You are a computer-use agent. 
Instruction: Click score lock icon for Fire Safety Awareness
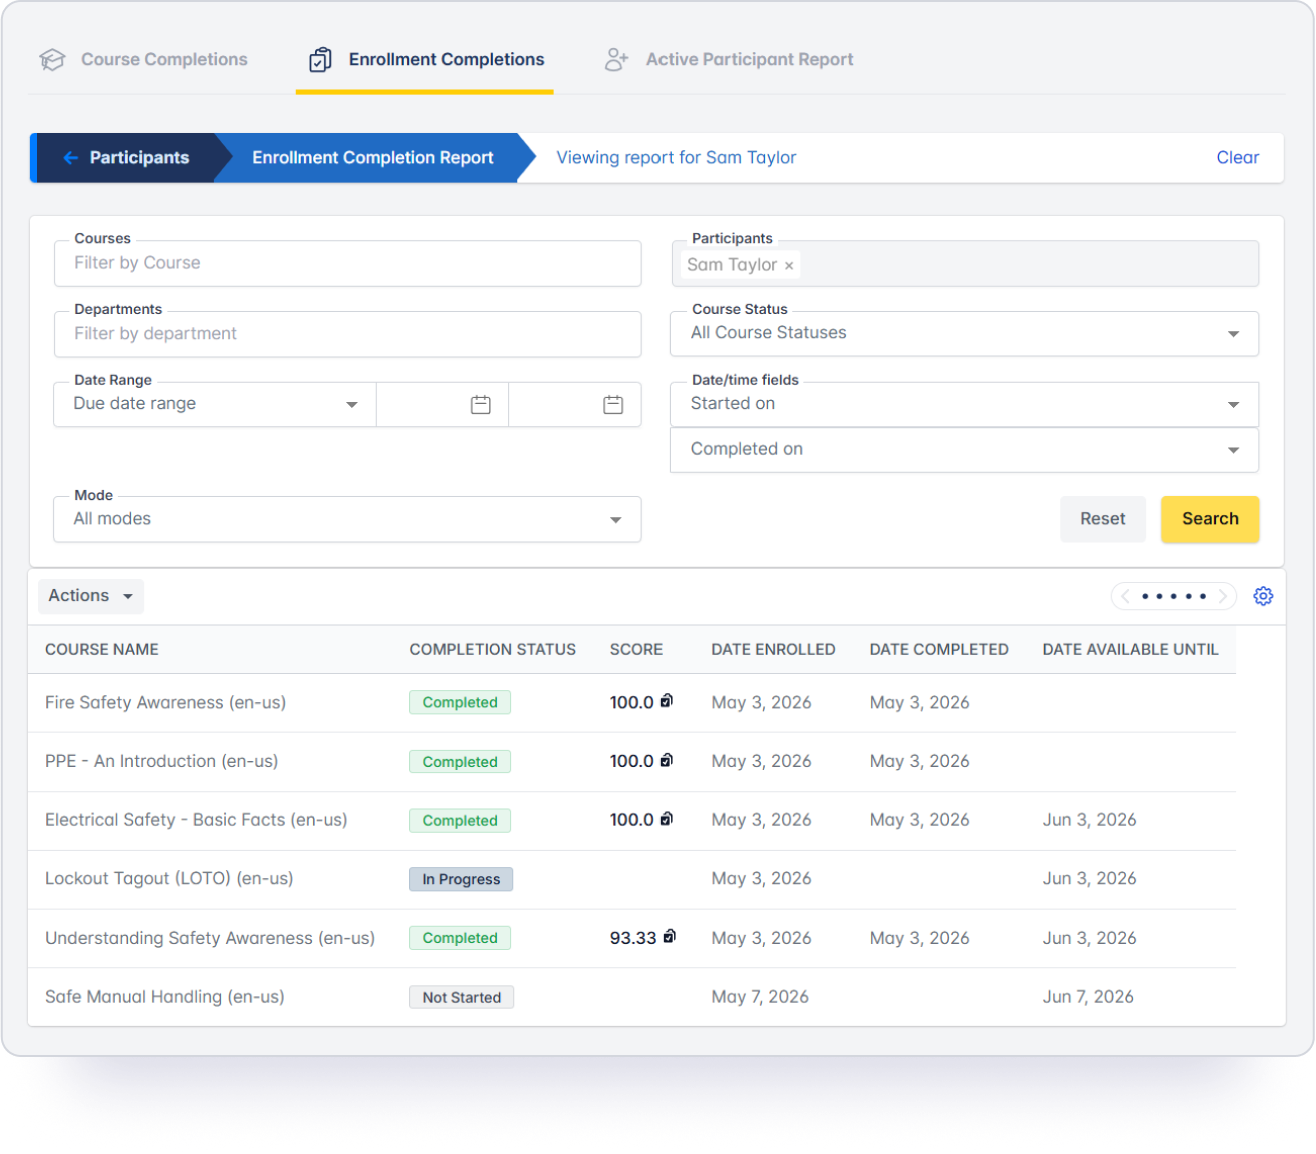coord(667,701)
